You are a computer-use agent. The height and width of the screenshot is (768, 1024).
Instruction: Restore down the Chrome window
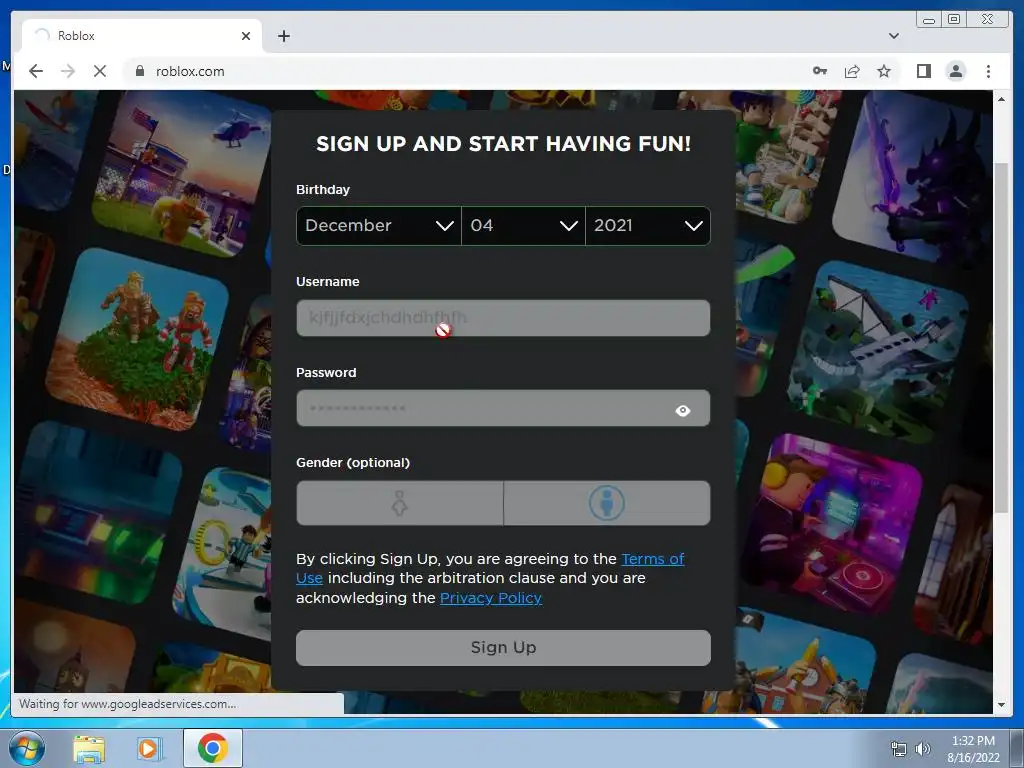tap(953, 20)
